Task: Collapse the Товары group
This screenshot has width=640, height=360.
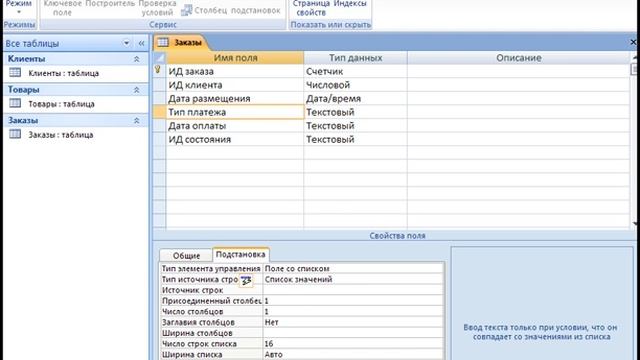Action: (137, 90)
